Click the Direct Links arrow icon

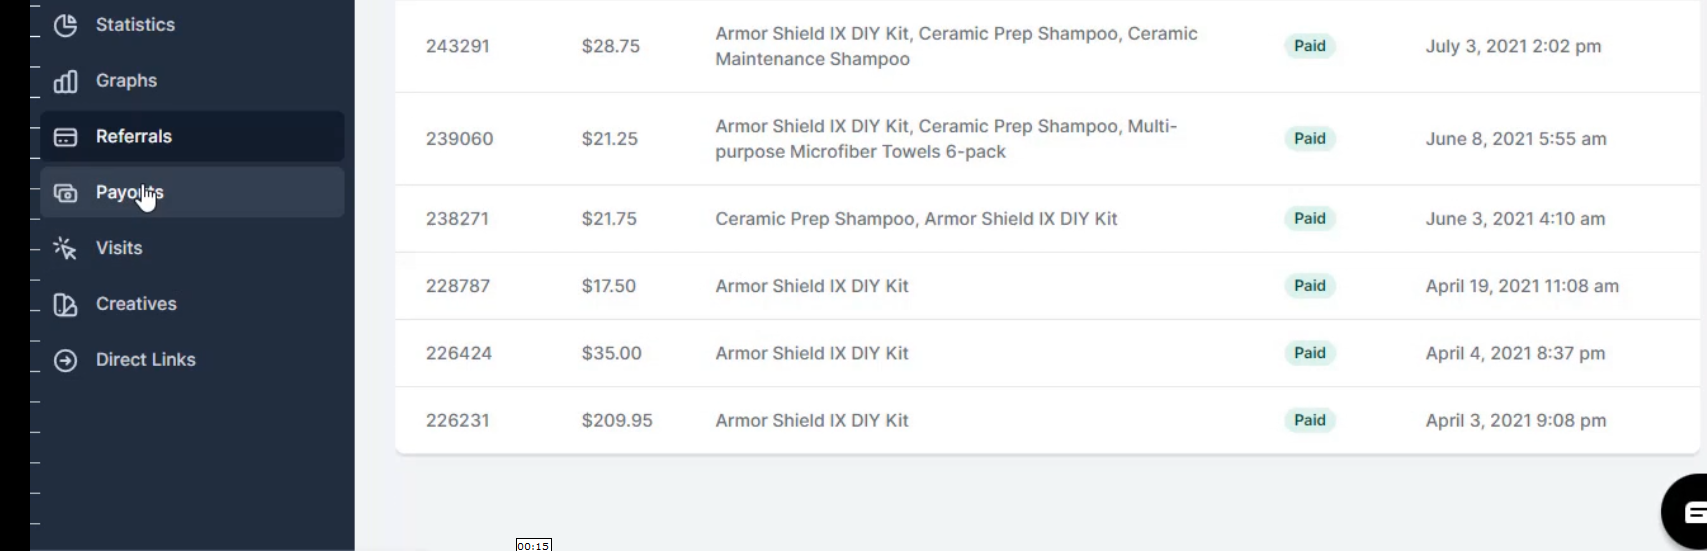pos(65,360)
